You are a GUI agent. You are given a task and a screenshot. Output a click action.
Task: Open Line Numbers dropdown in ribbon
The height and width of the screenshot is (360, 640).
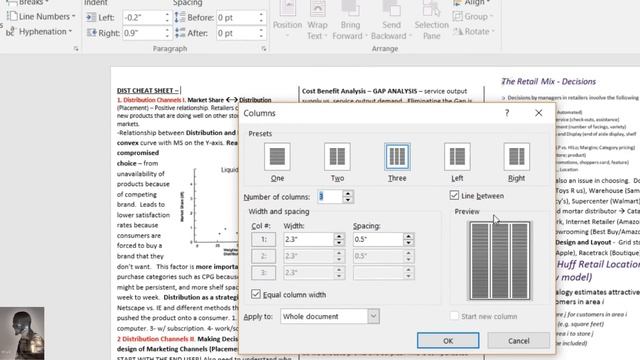coord(41,16)
